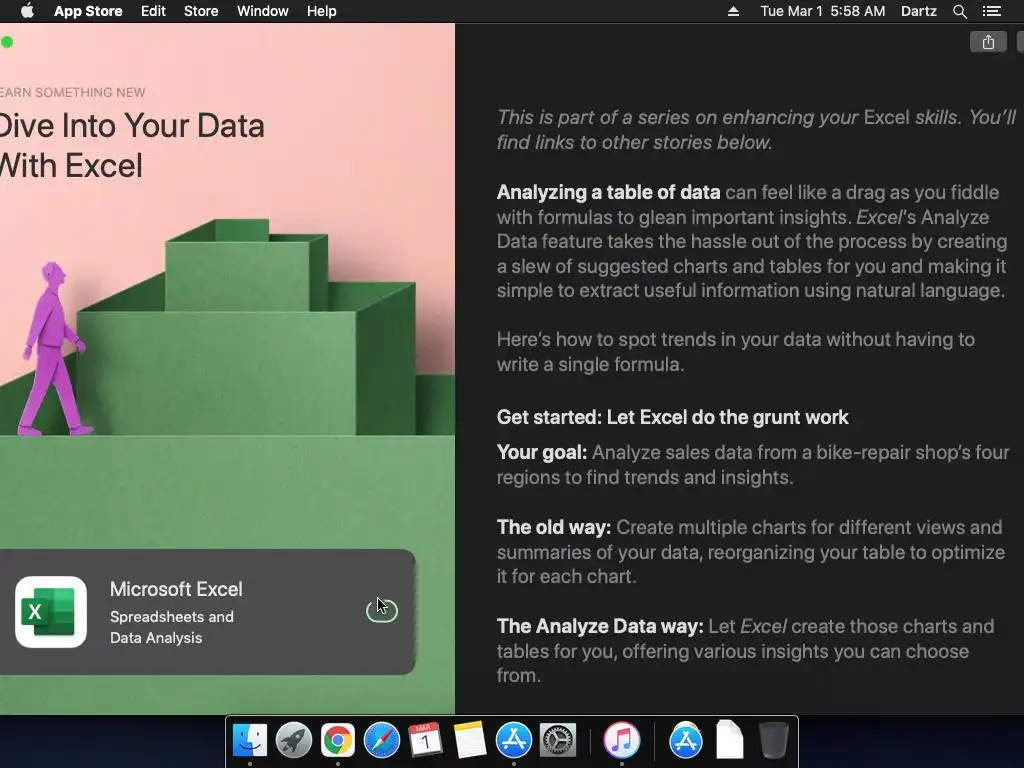
Task: Open Trash from the Dock
Action: [x=774, y=740]
